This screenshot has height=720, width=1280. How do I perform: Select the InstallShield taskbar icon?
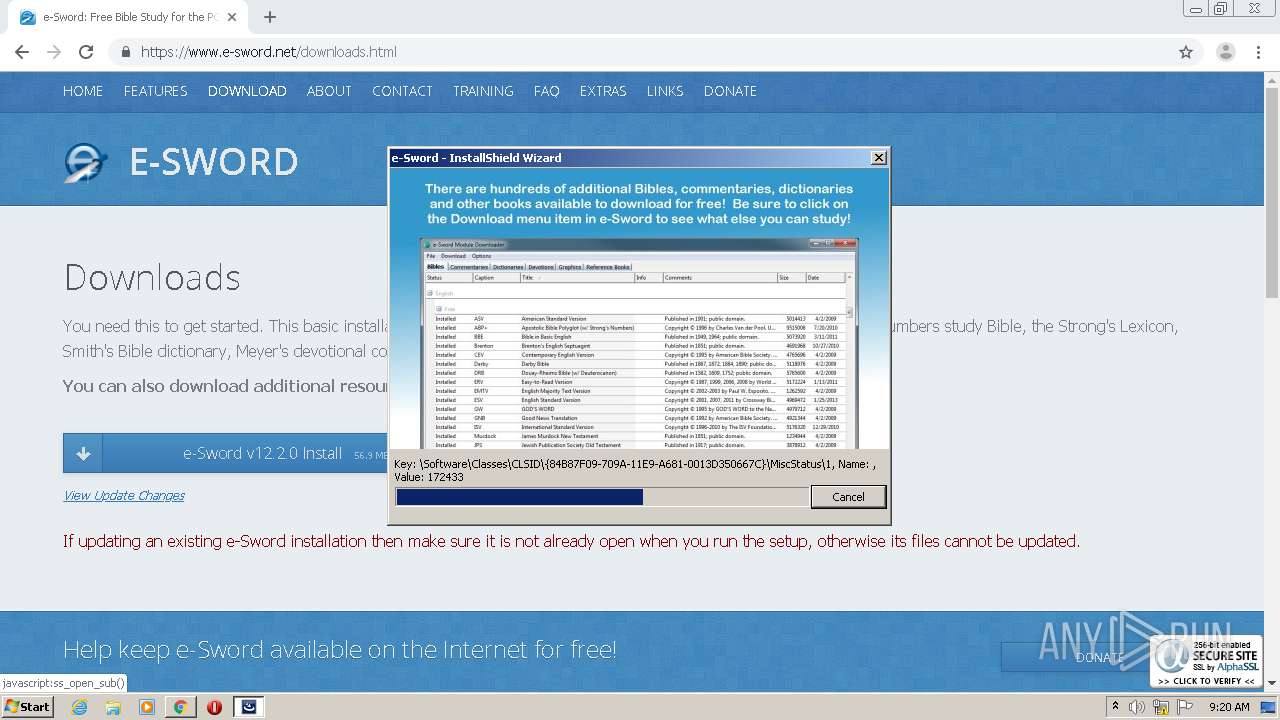pos(249,707)
